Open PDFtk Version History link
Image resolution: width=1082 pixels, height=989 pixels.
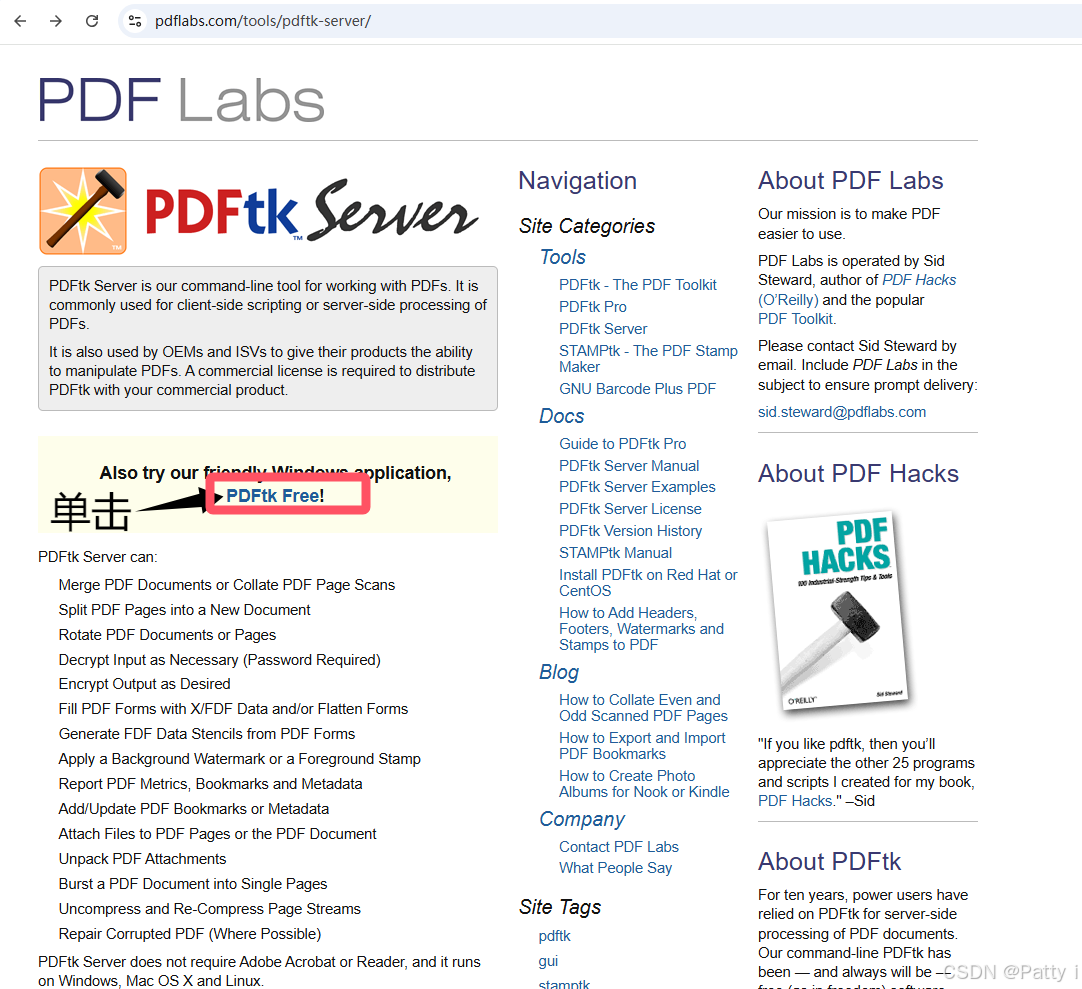(631, 531)
